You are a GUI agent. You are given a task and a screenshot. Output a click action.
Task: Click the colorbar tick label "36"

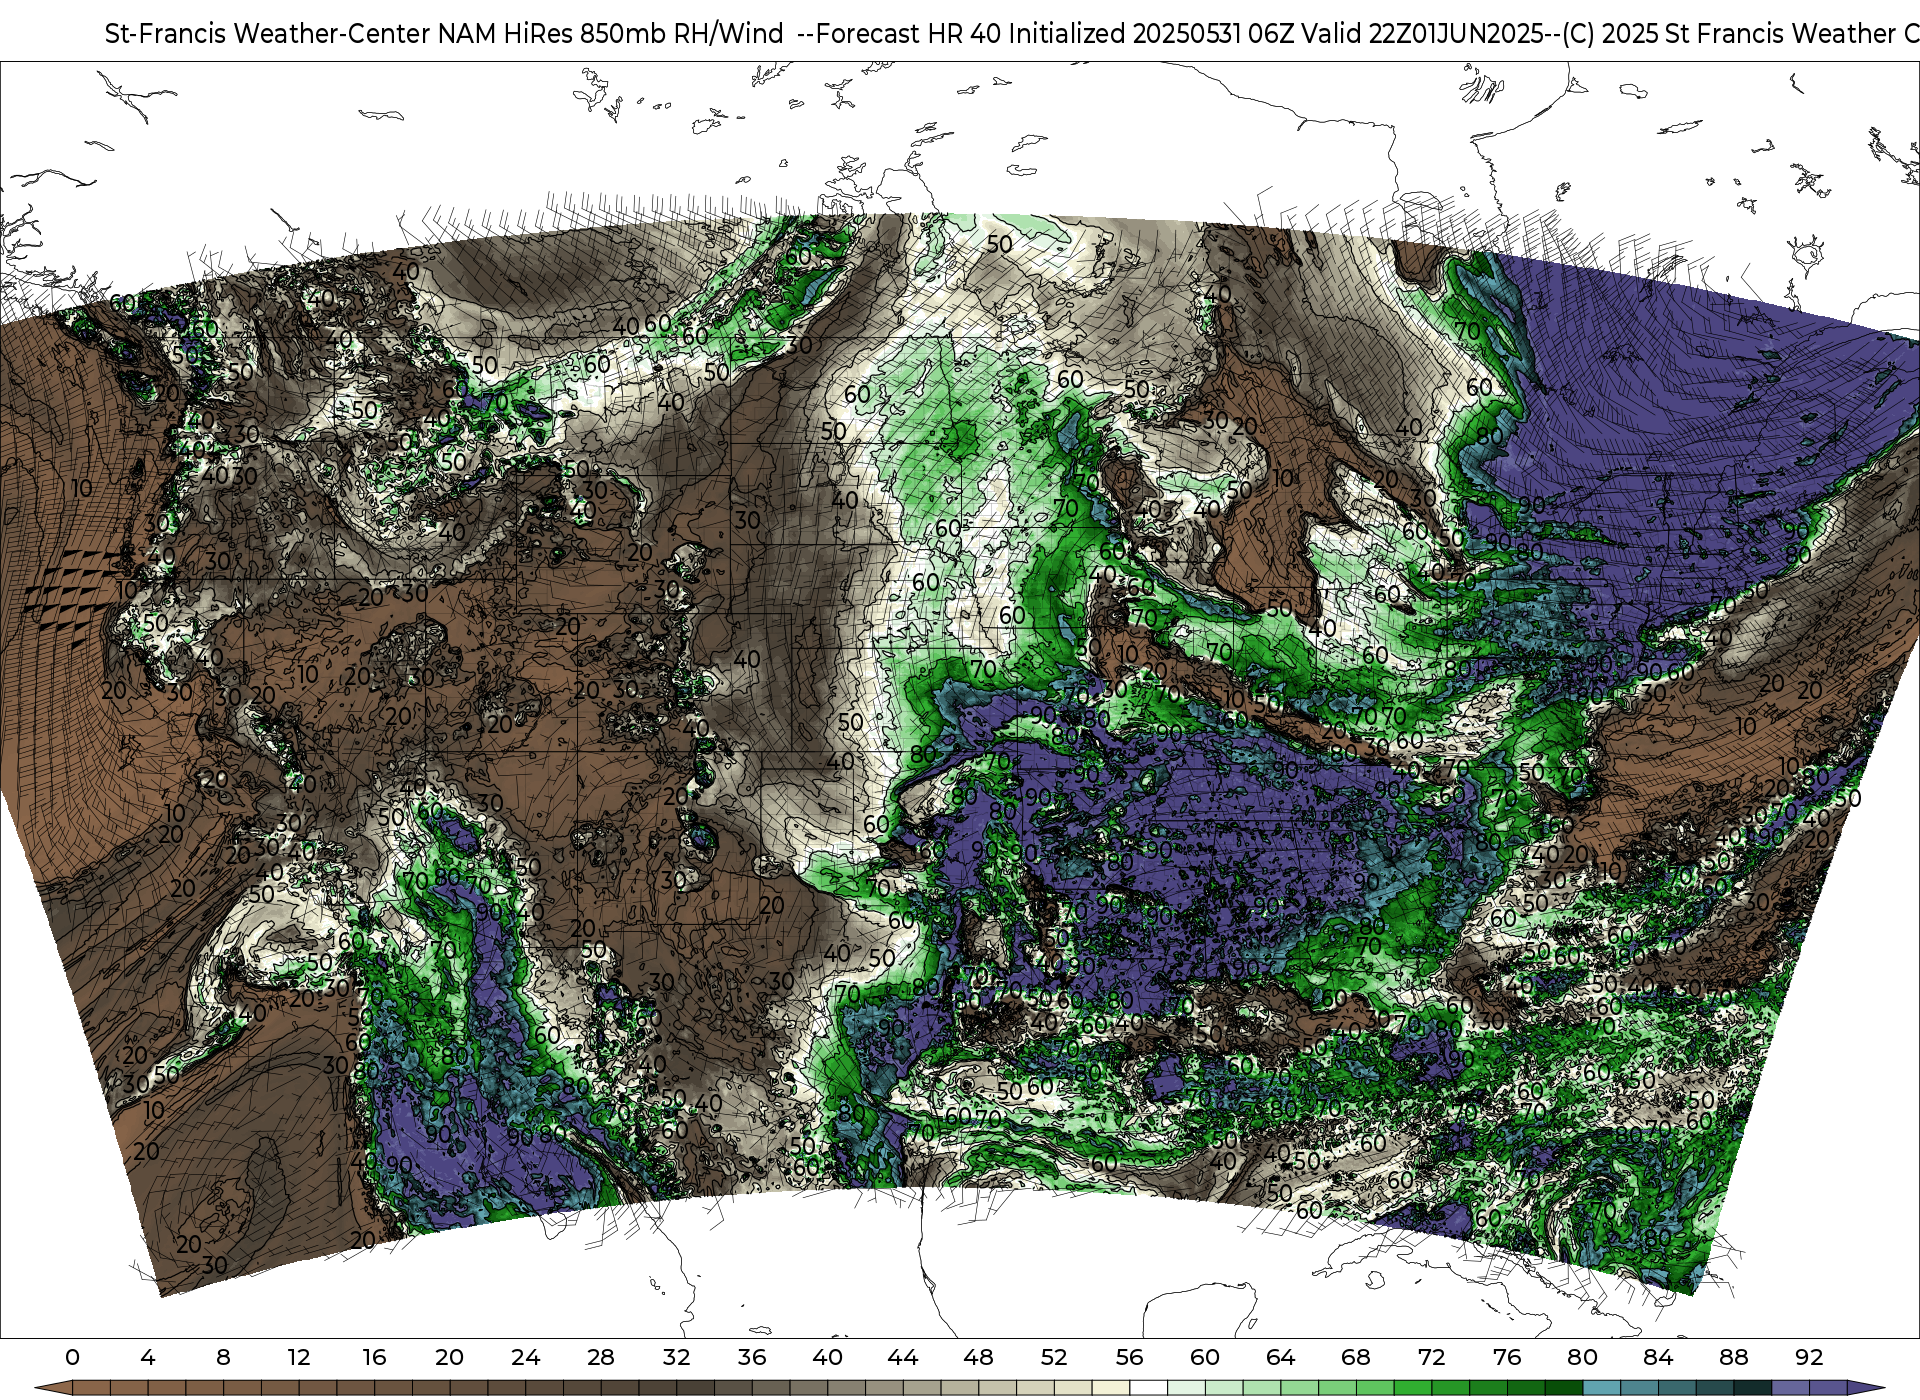pos(752,1358)
